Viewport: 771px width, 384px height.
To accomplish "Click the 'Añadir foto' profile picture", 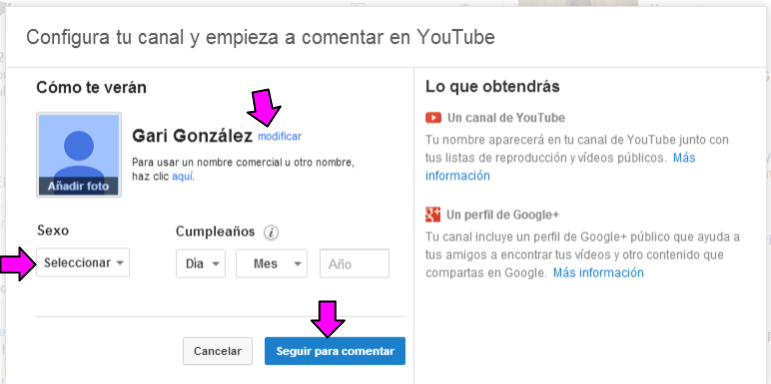I will tap(79, 155).
